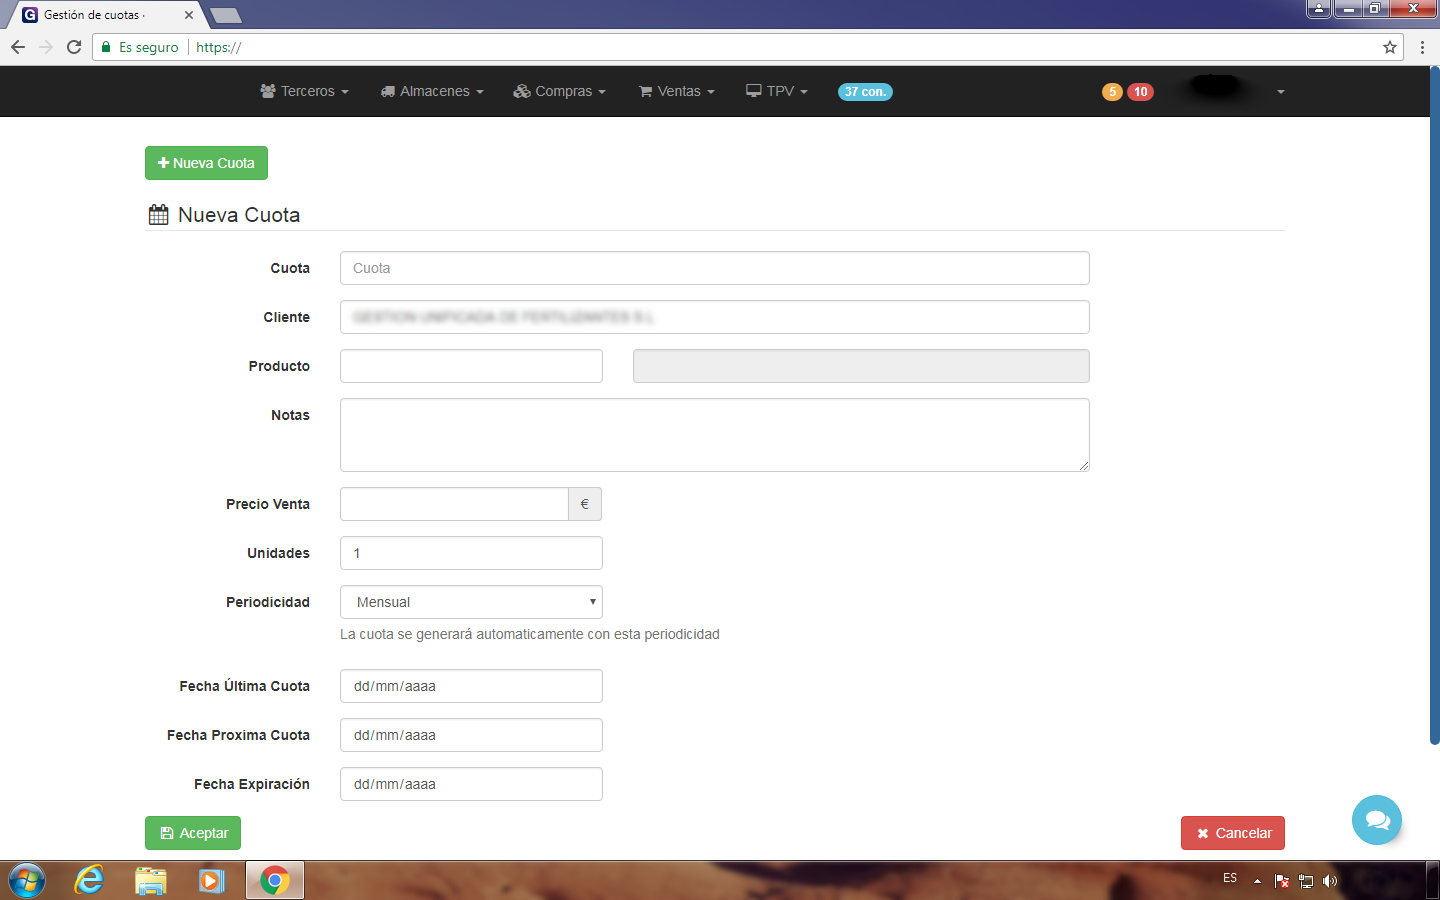This screenshot has width=1440, height=900.
Task: Open the Almacenes menu
Action: tap(432, 92)
